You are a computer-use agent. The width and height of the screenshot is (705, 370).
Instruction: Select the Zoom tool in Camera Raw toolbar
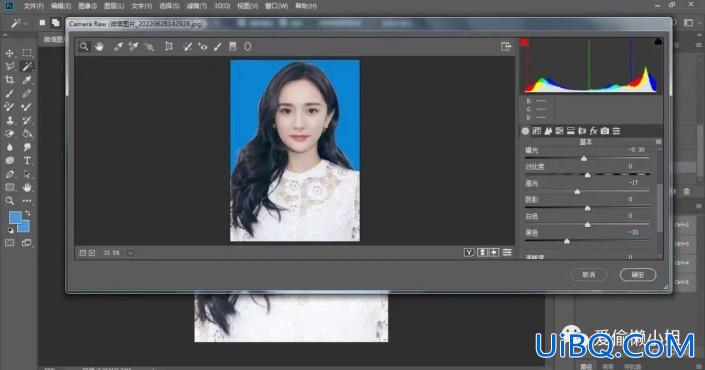pos(84,46)
